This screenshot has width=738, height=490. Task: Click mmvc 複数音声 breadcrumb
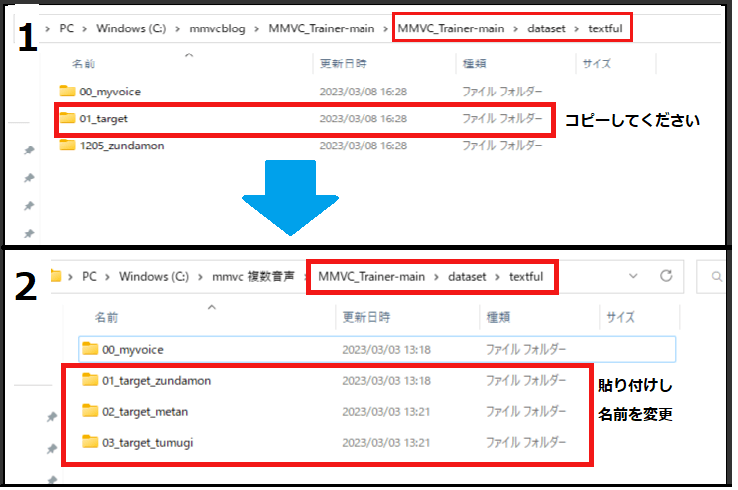(x=253, y=276)
